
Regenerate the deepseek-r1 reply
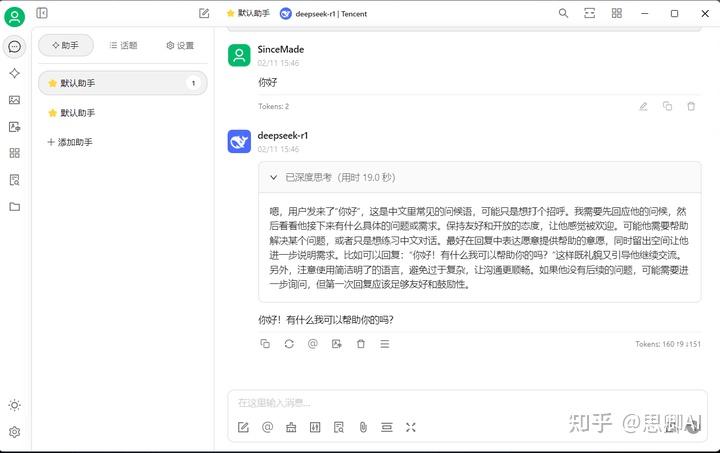[x=289, y=344]
